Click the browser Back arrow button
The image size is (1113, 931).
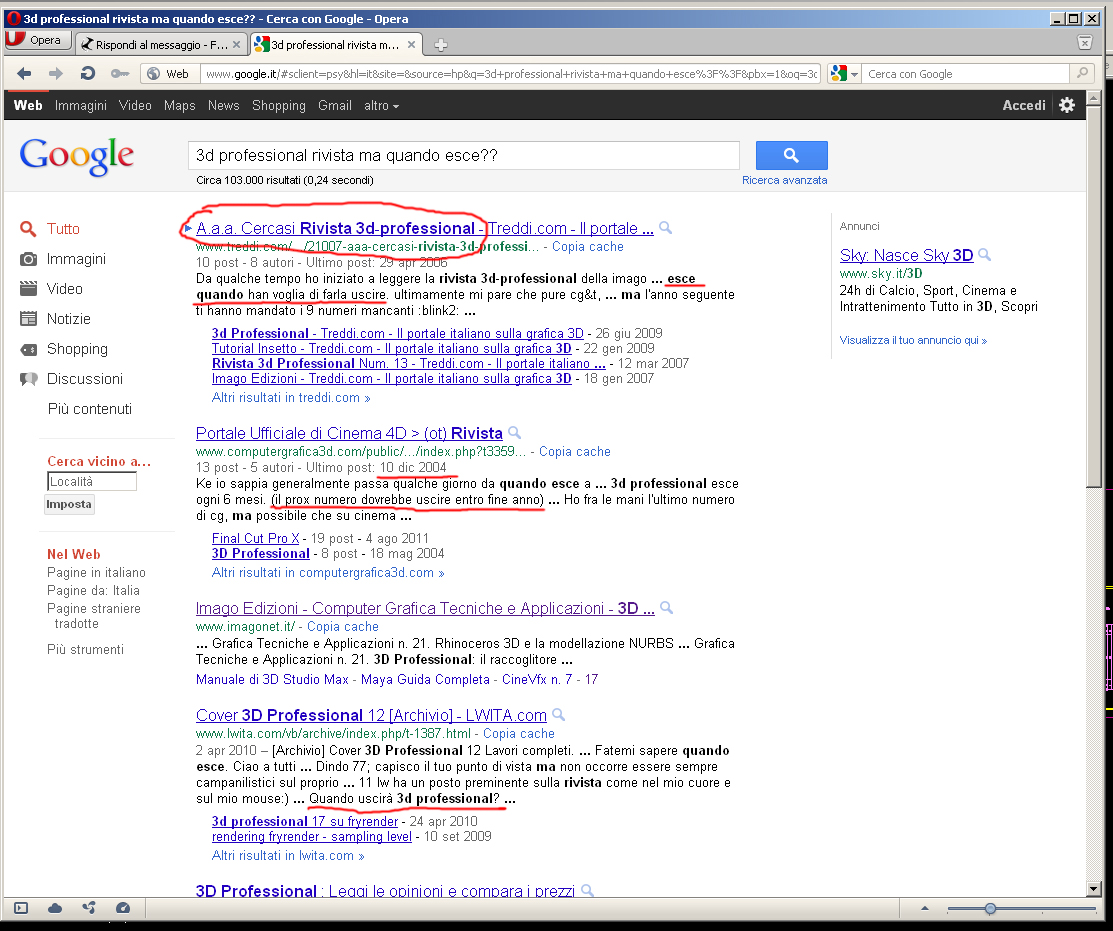[x=24, y=73]
